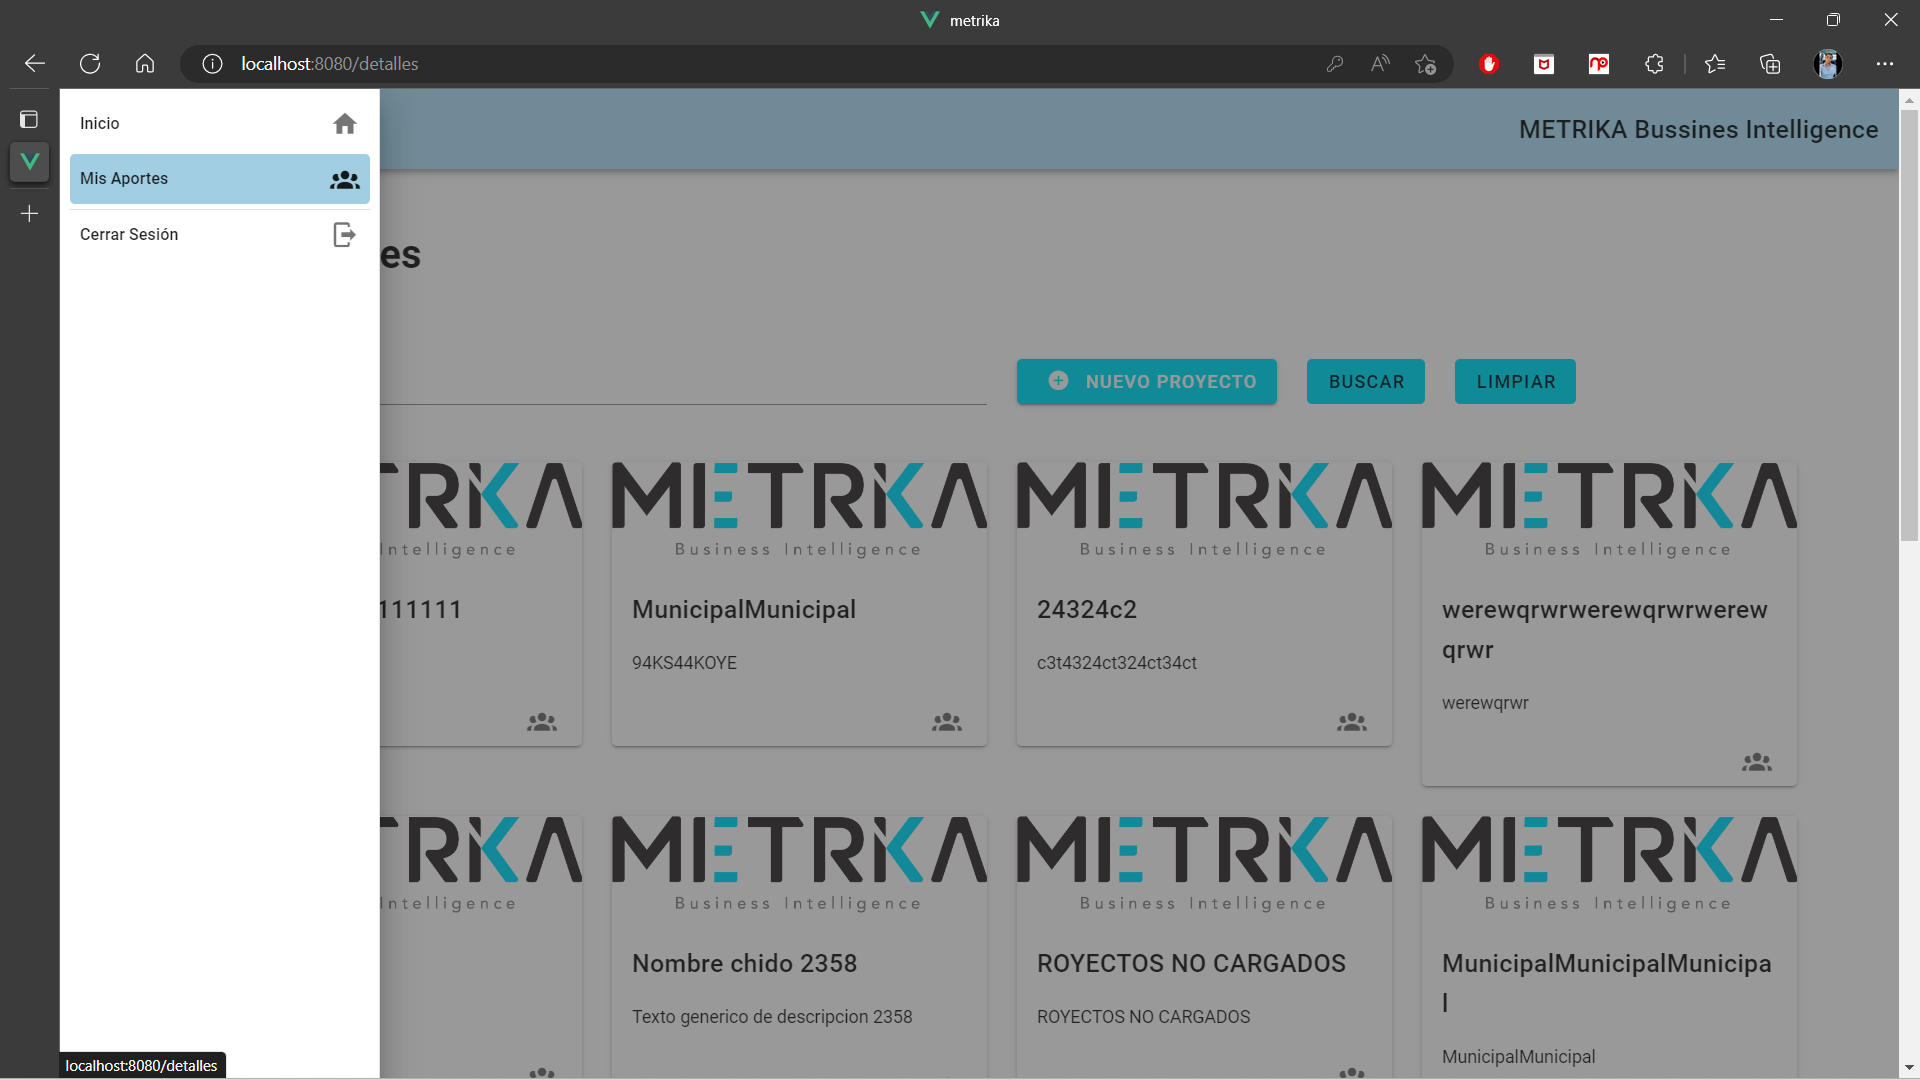Open the members icon on 24324c2 project

[x=1352, y=722]
